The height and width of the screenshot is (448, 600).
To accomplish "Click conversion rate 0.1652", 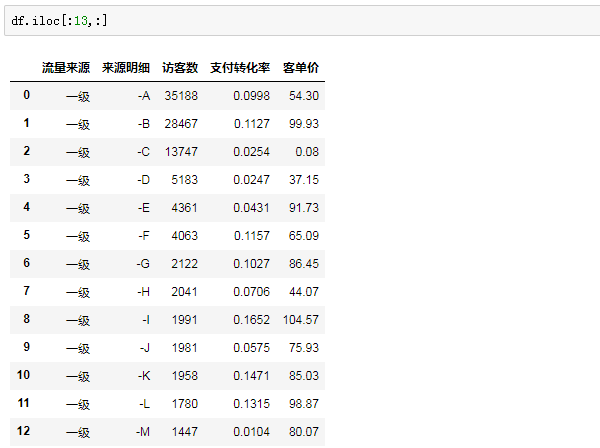I will [251, 320].
